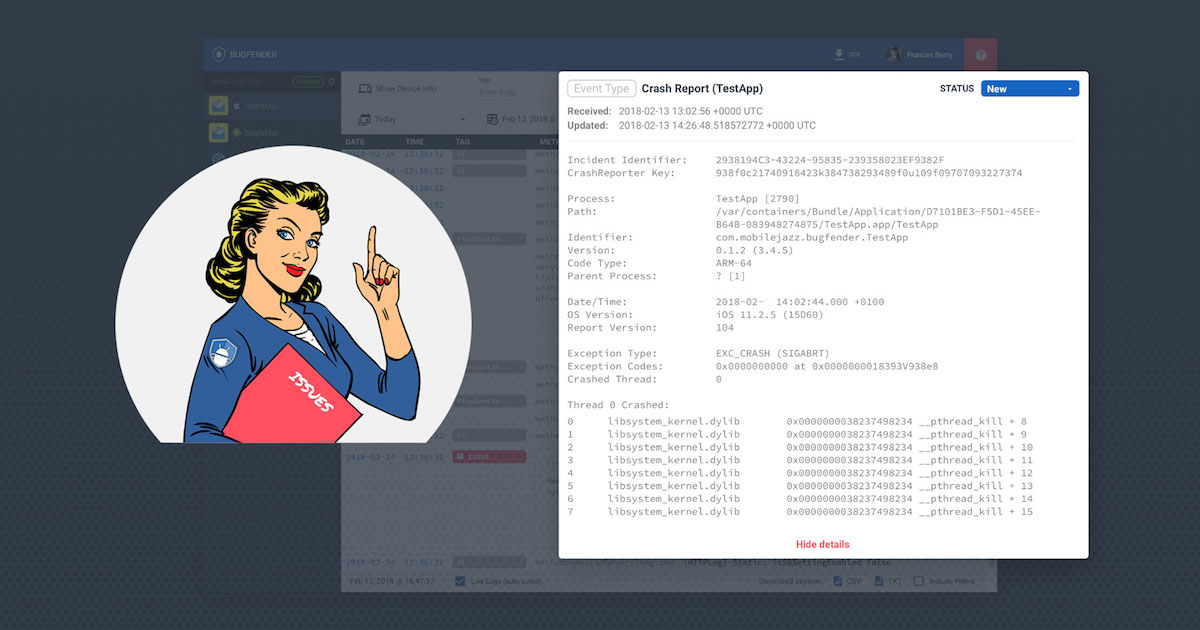Open the STATUS dropdown showing New
Image resolution: width=1200 pixels, height=630 pixels.
(1029, 89)
